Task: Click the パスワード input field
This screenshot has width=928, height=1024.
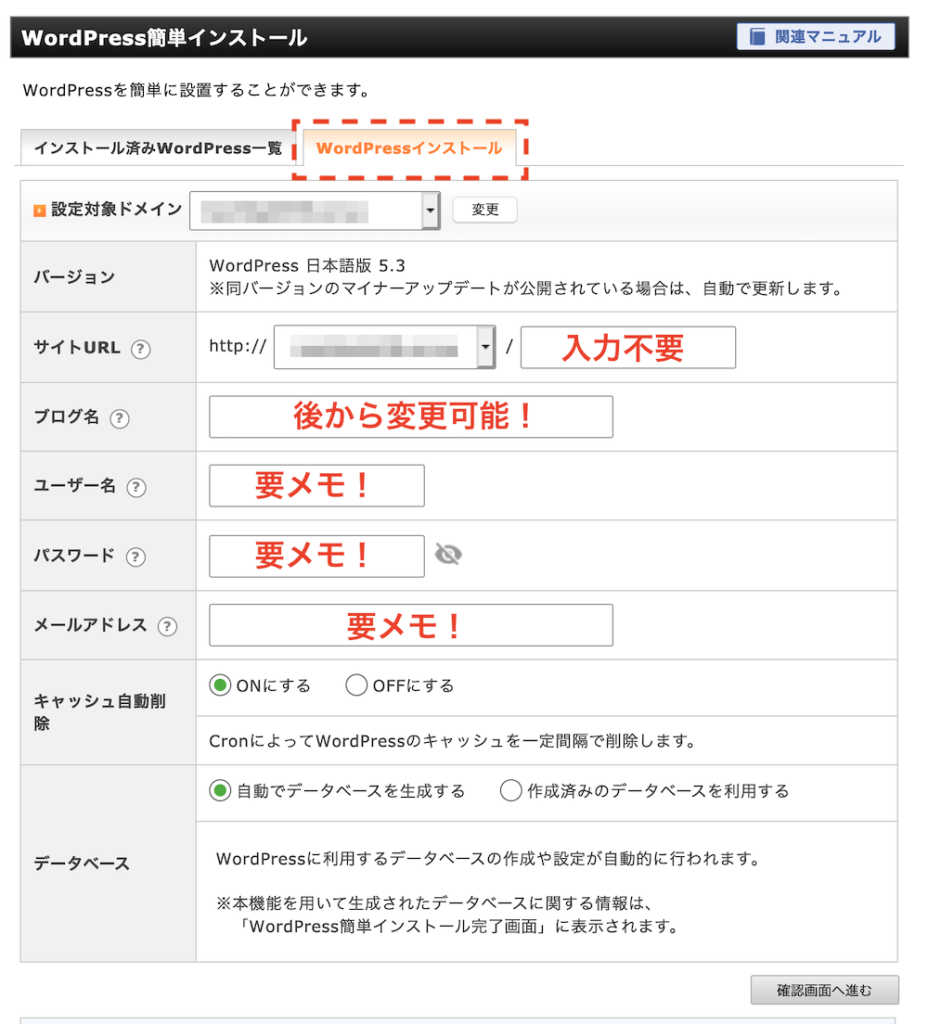Action: tap(317, 556)
